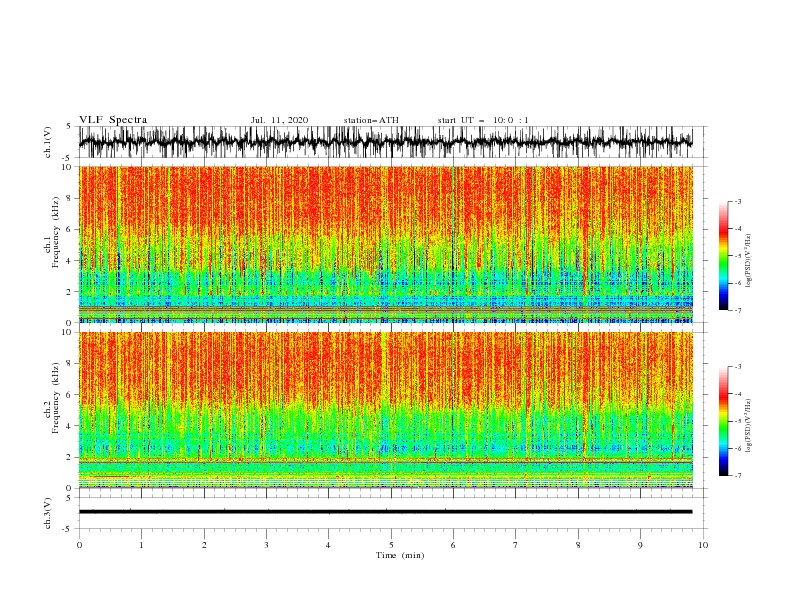Screen dimensions: 792x612
Task: Click the "10" label ending the time axis
Action: [703, 545]
